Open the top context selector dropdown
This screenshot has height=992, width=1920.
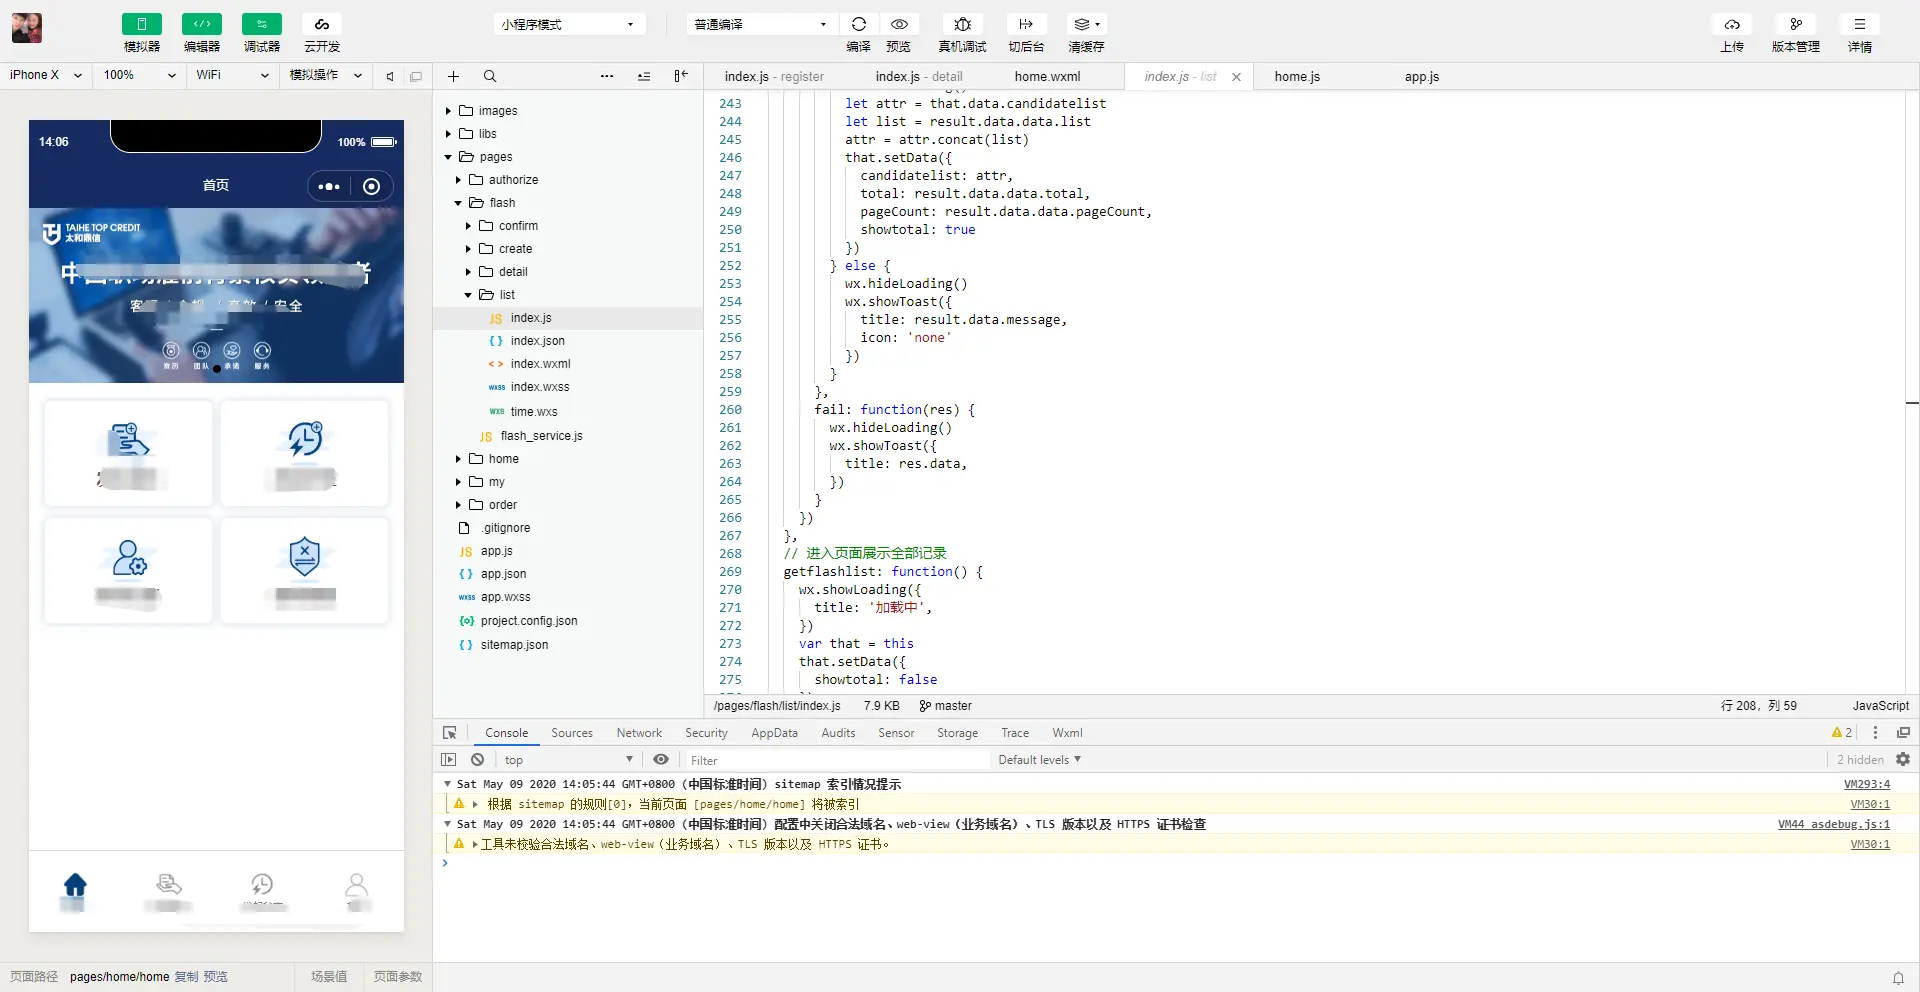(x=568, y=760)
